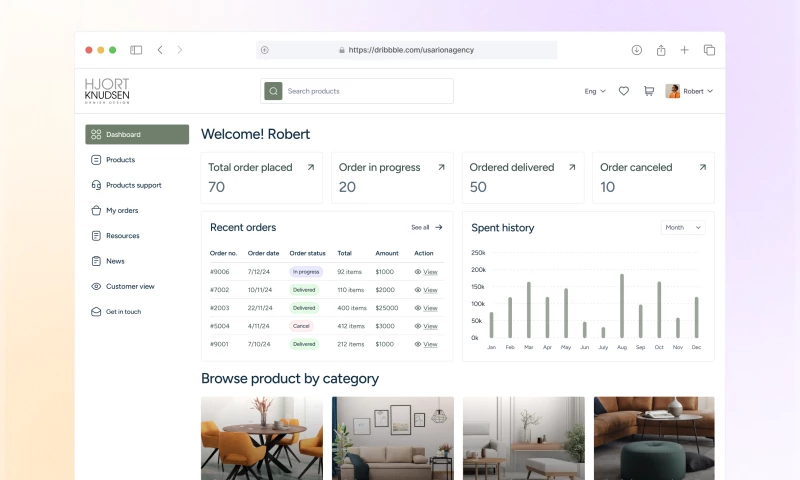Screen dimensions: 800x480
Task: Click the Delivered badge for order #7002
Action: [304, 290]
